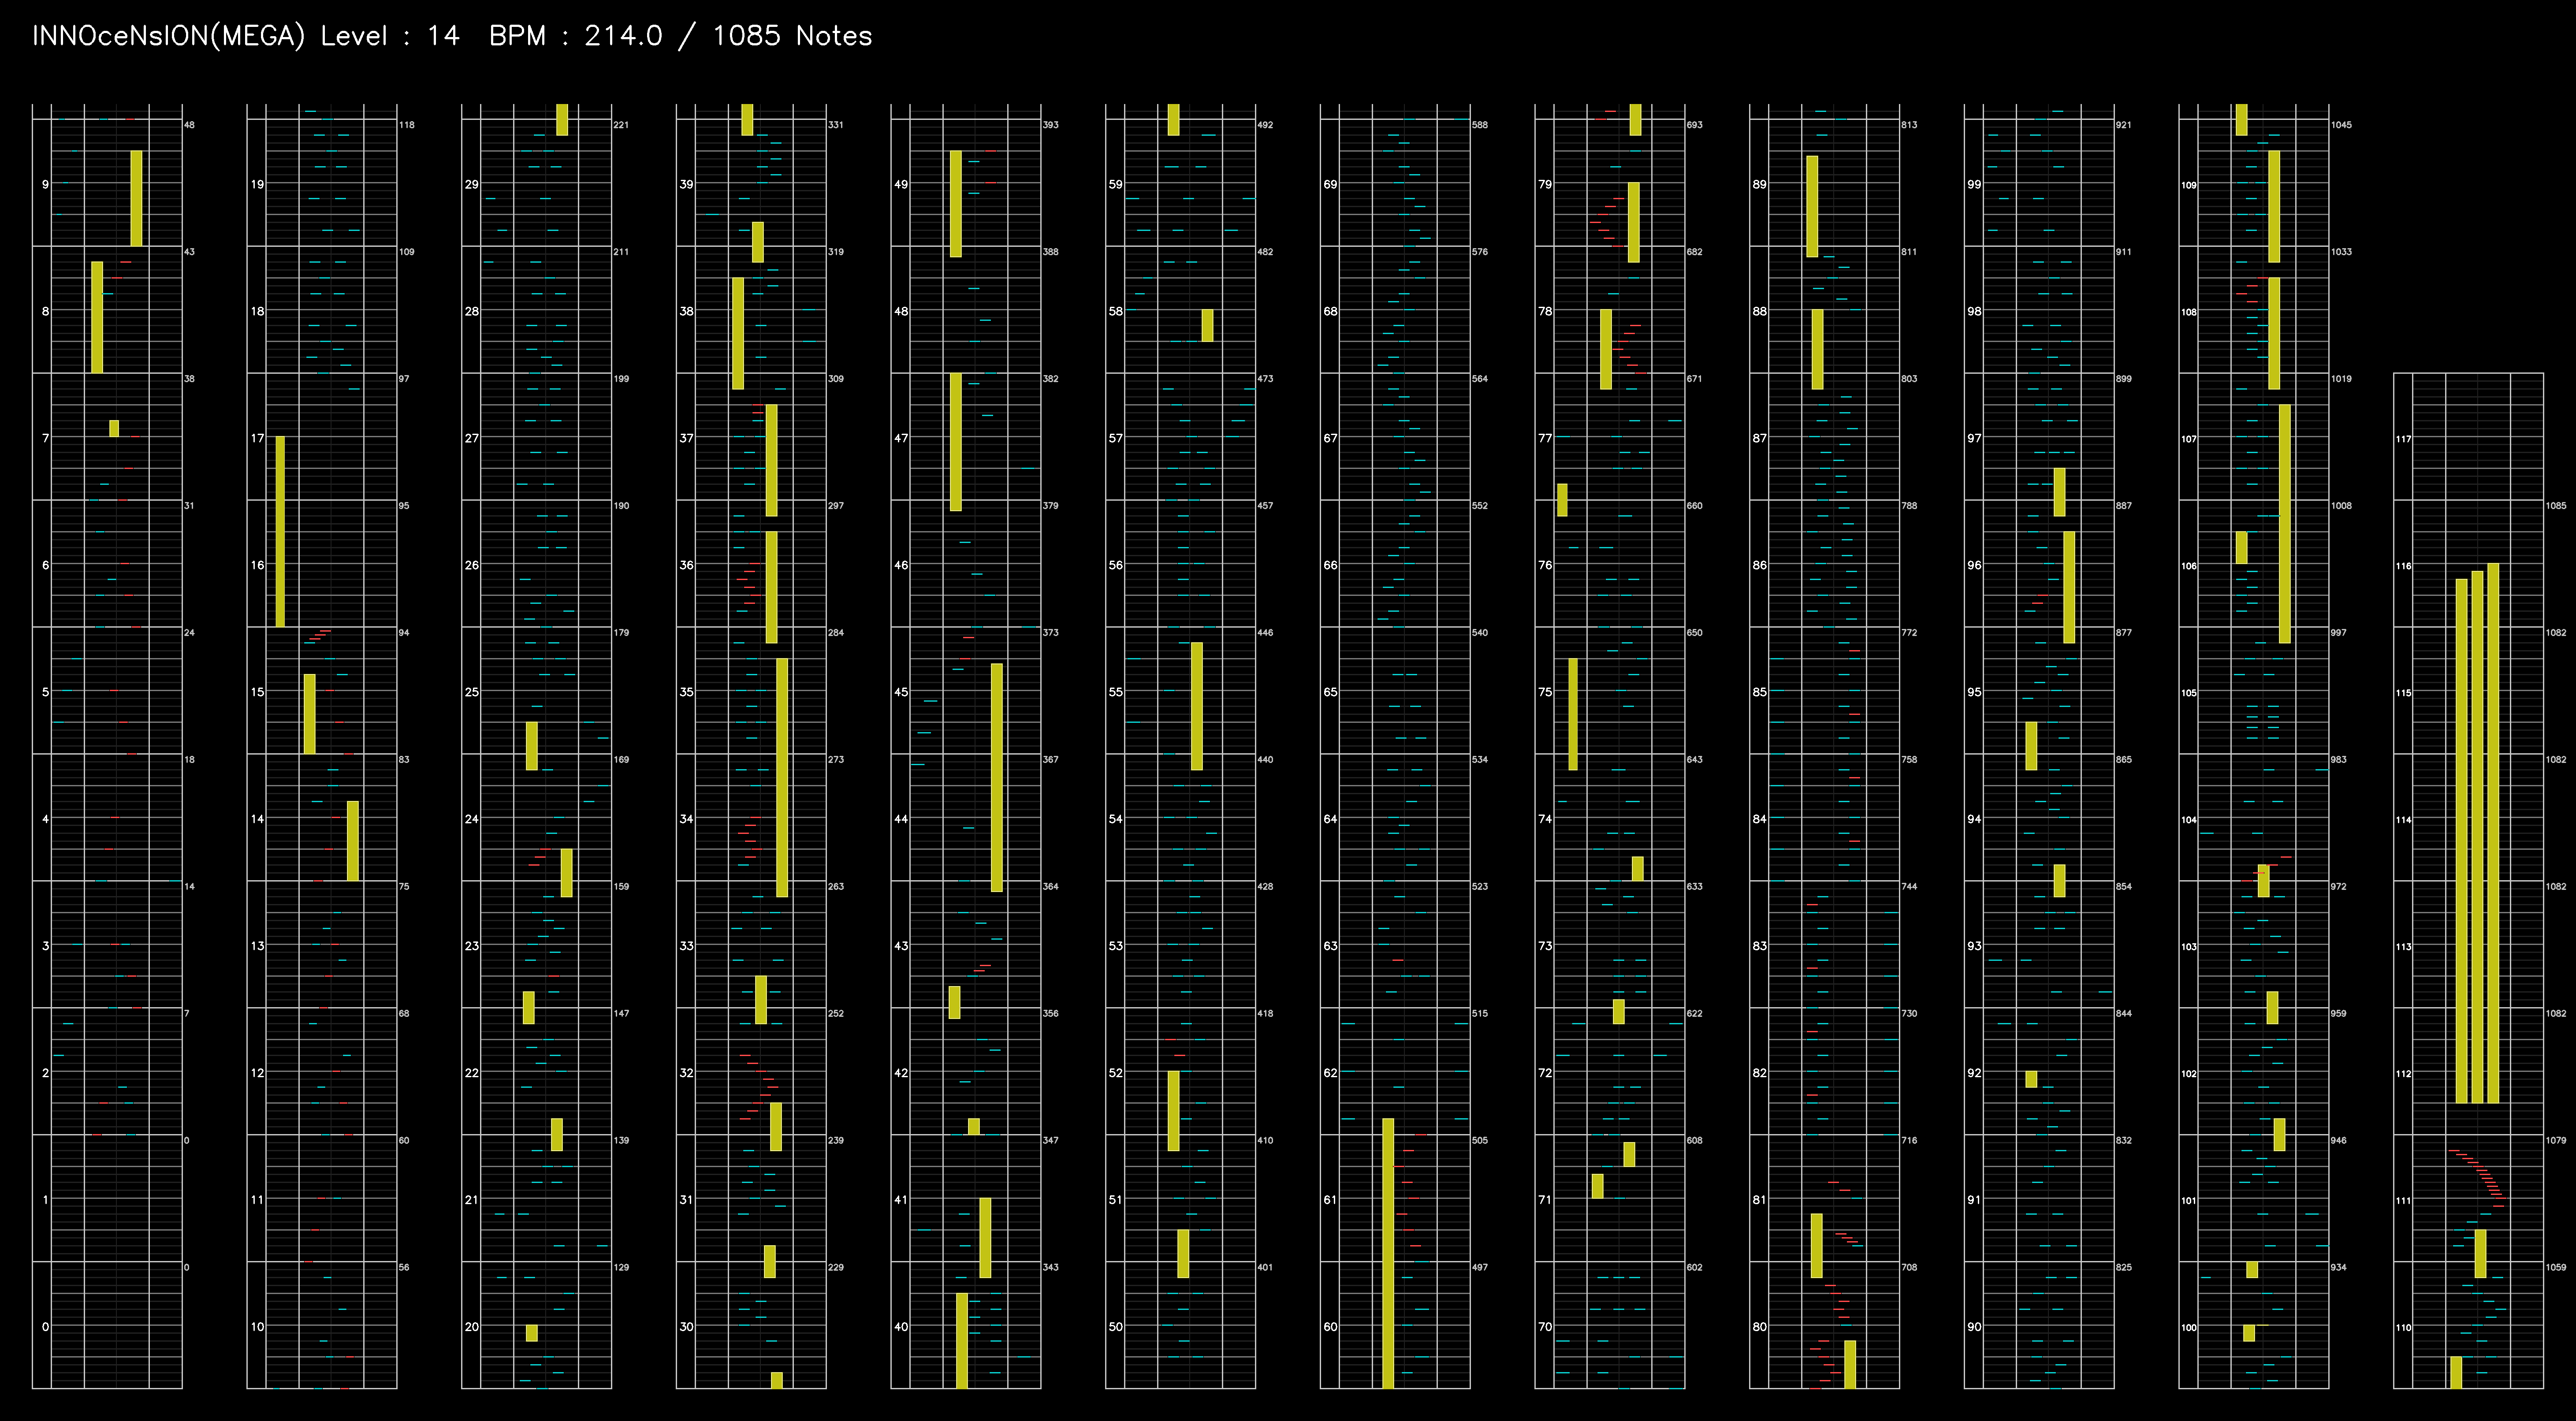Click the note count 221 label
The width and height of the screenshot is (2576, 1421).
coord(622,125)
